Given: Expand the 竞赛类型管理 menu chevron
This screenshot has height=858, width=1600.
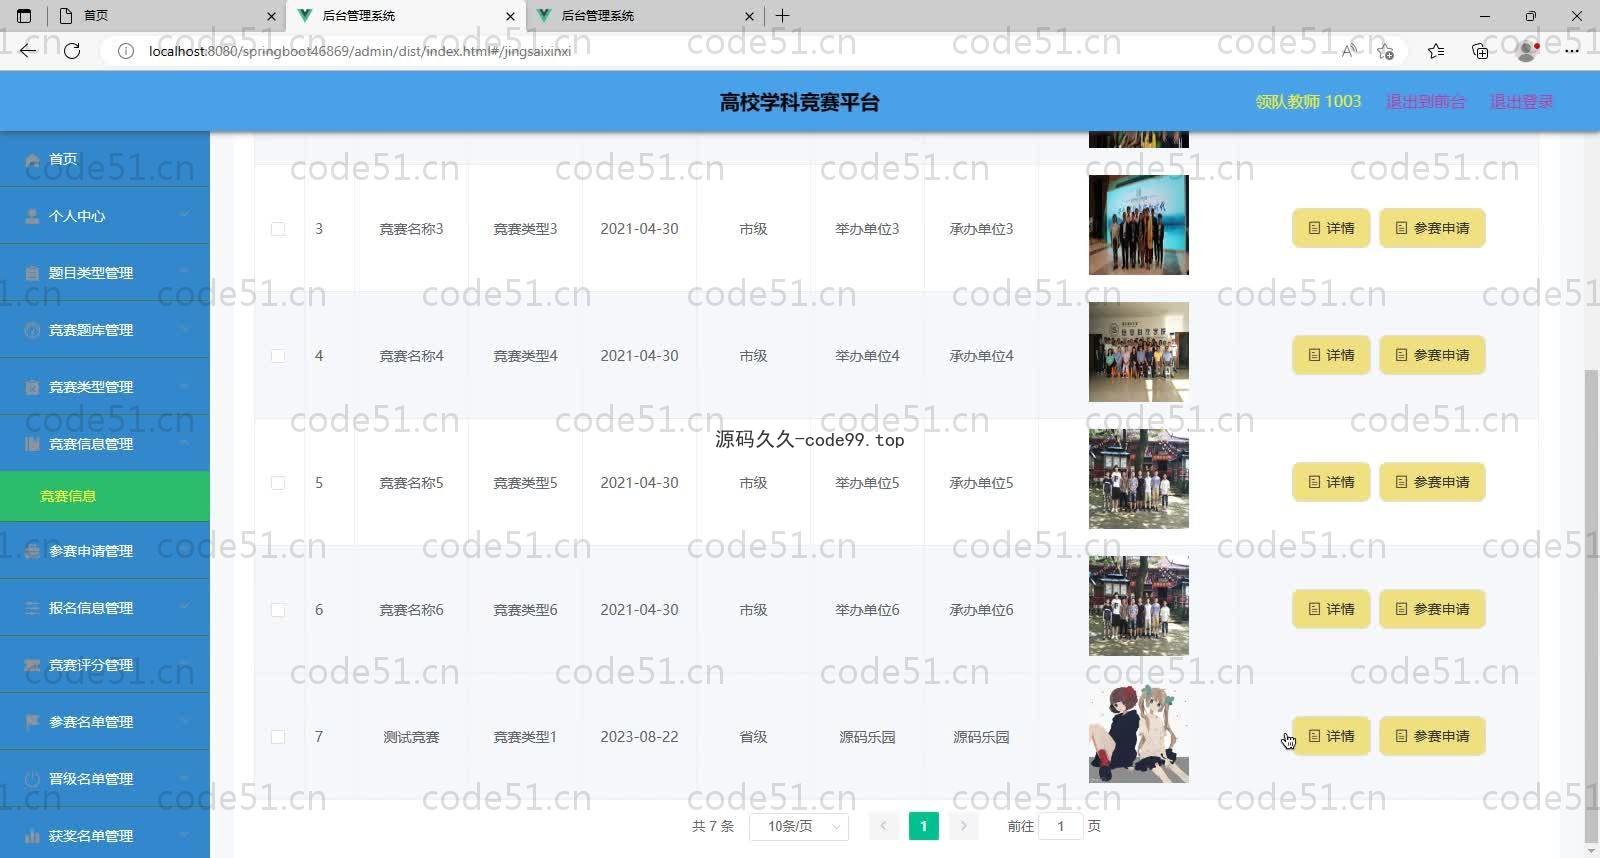Looking at the screenshot, I should (184, 386).
